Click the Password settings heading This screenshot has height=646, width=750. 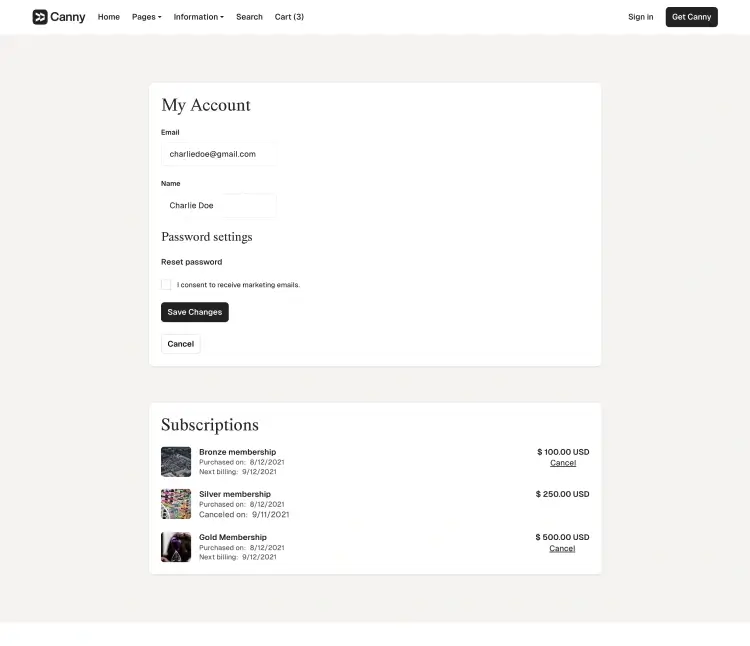point(207,237)
